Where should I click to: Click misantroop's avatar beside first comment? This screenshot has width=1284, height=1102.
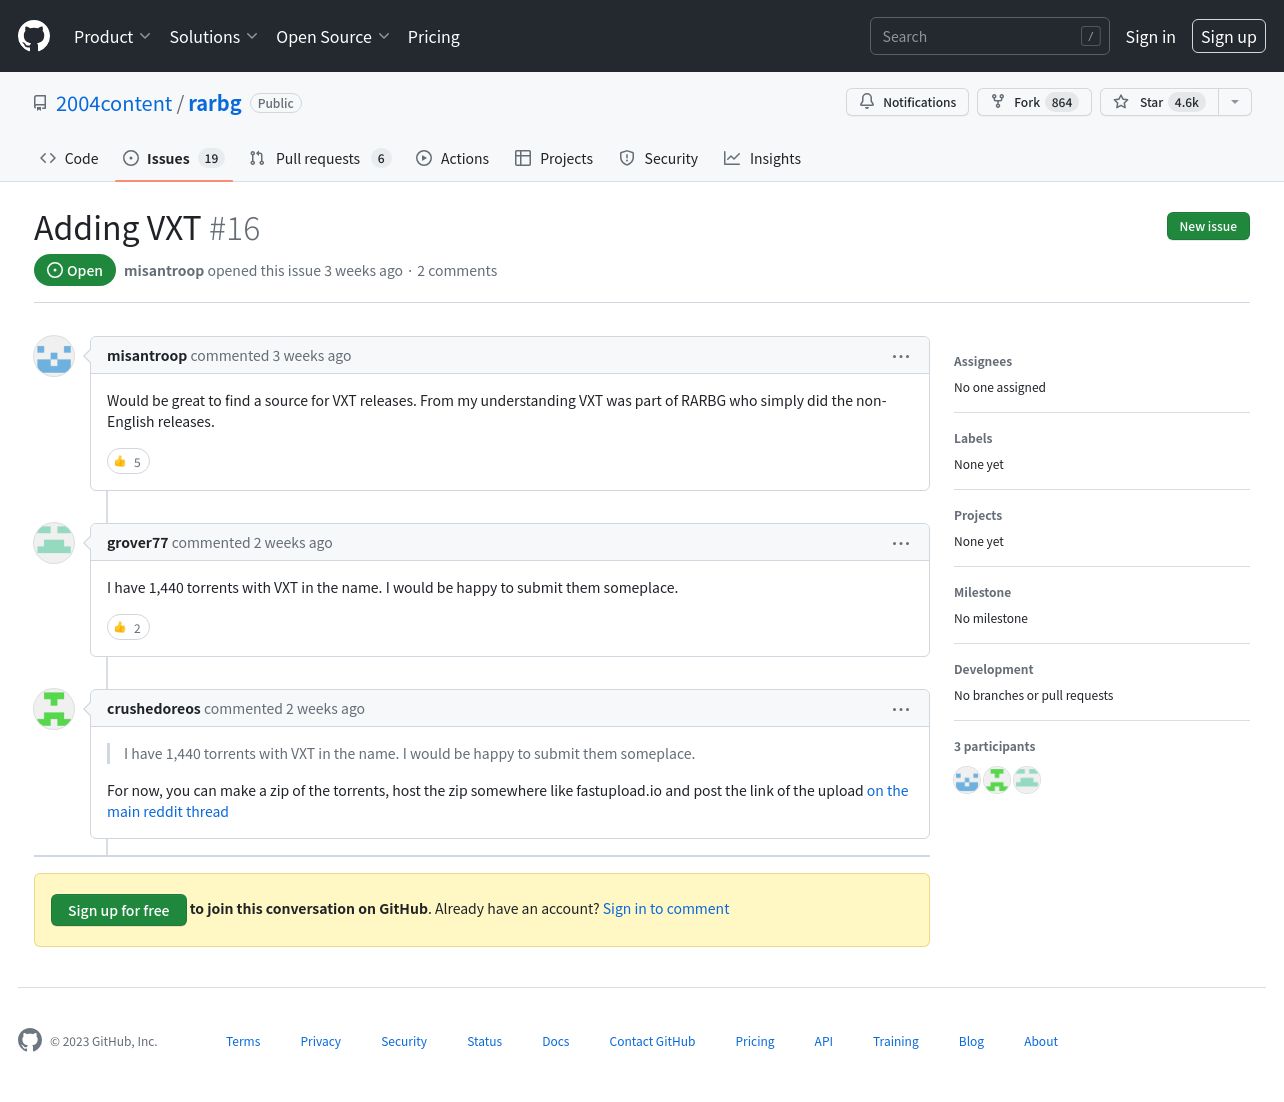pyautogui.click(x=54, y=356)
